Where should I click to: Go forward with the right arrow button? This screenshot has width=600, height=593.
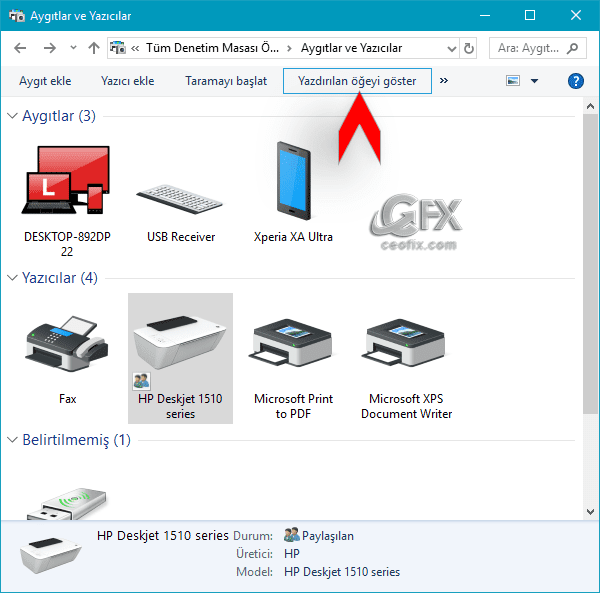point(50,48)
